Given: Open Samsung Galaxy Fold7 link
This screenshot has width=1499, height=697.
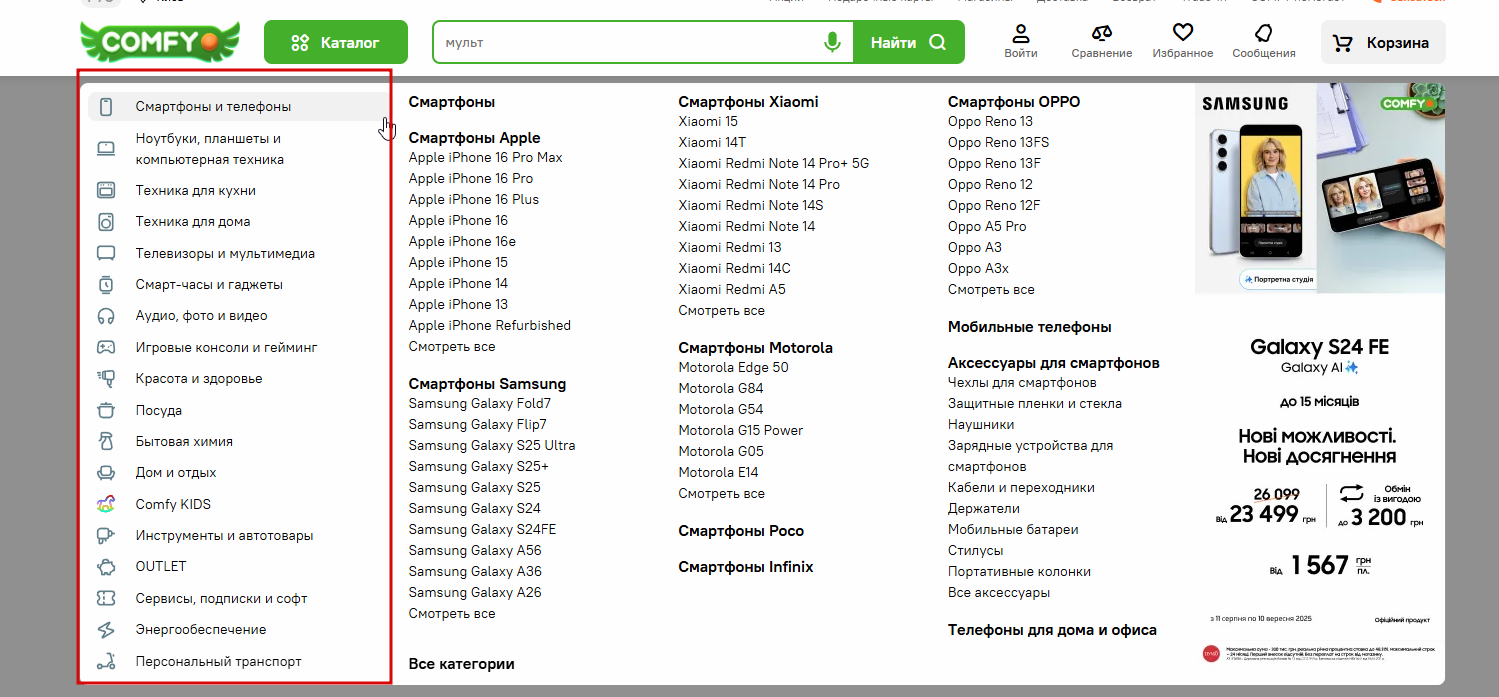Looking at the screenshot, I should [x=480, y=404].
